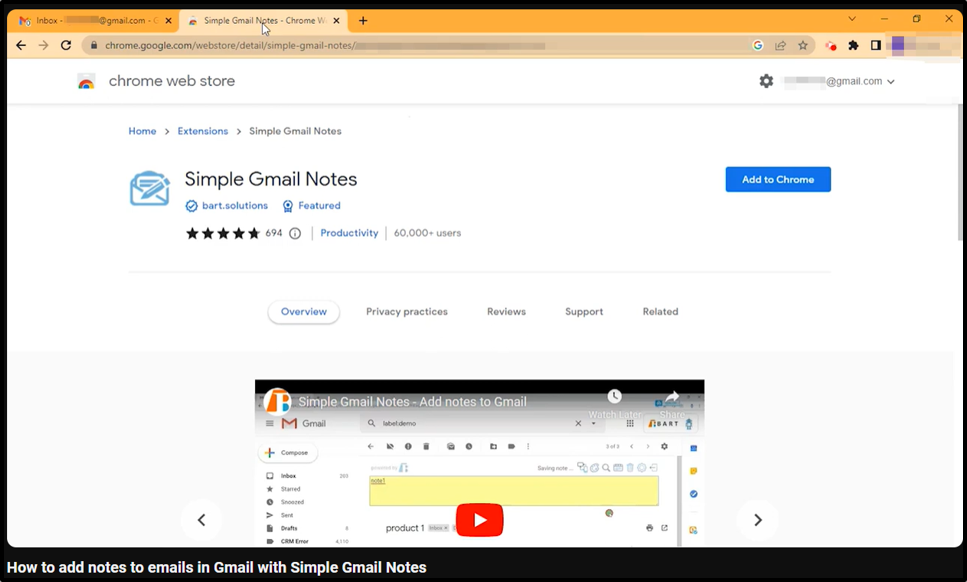The image size is (967, 582).
Task: Select the Overview tab
Action: [x=303, y=312]
